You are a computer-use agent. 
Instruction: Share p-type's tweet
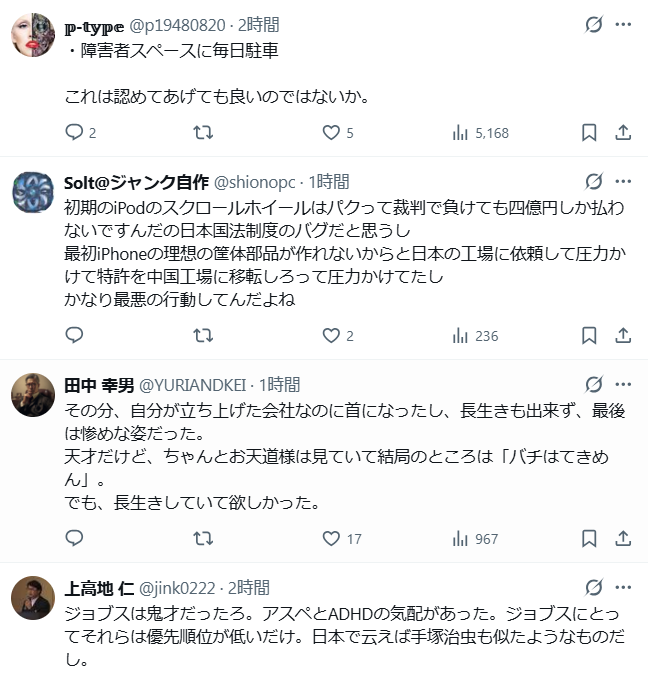click(x=622, y=132)
